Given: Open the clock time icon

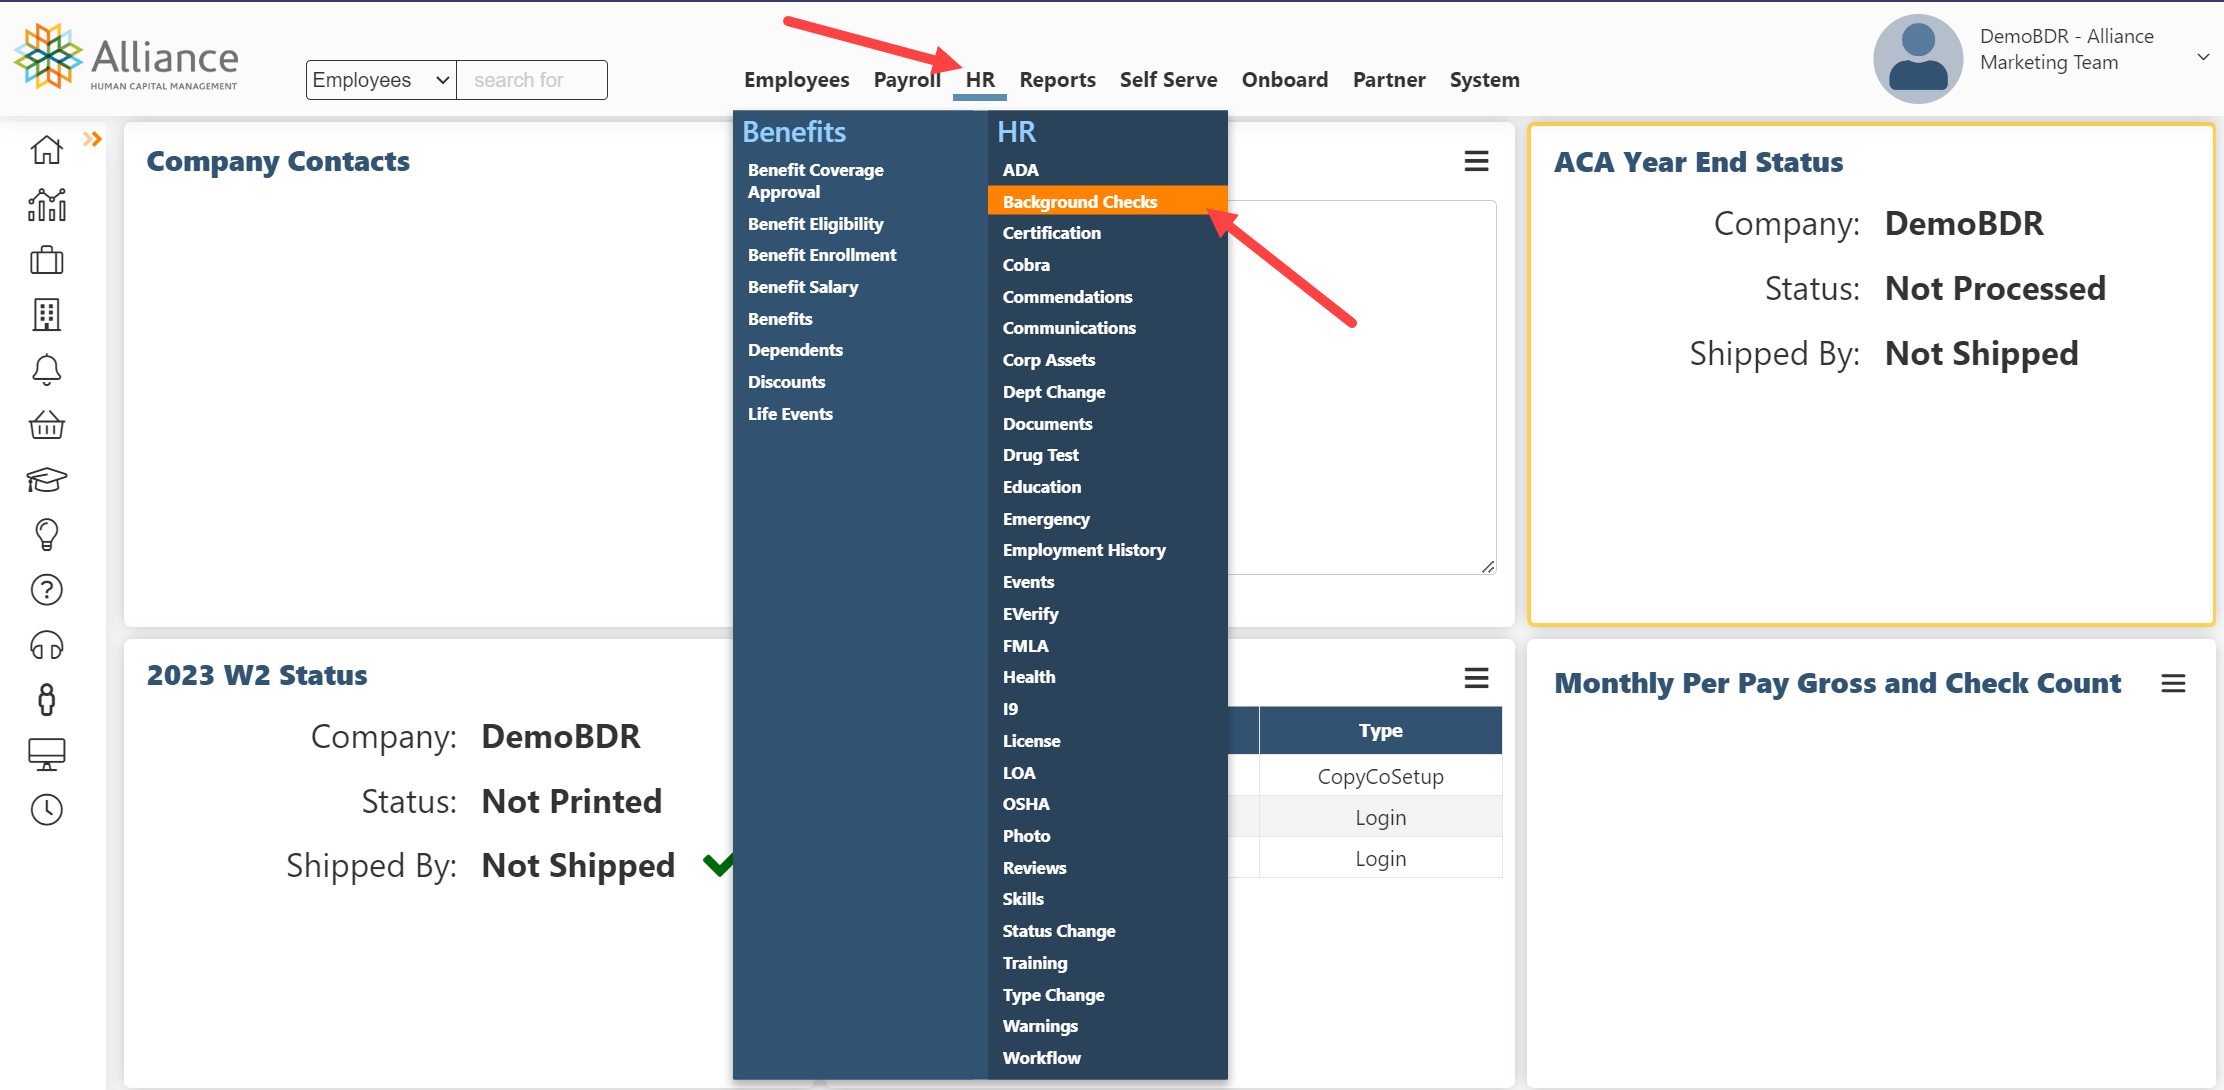Looking at the screenshot, I should pyautogui.click(x=47, y=809).
